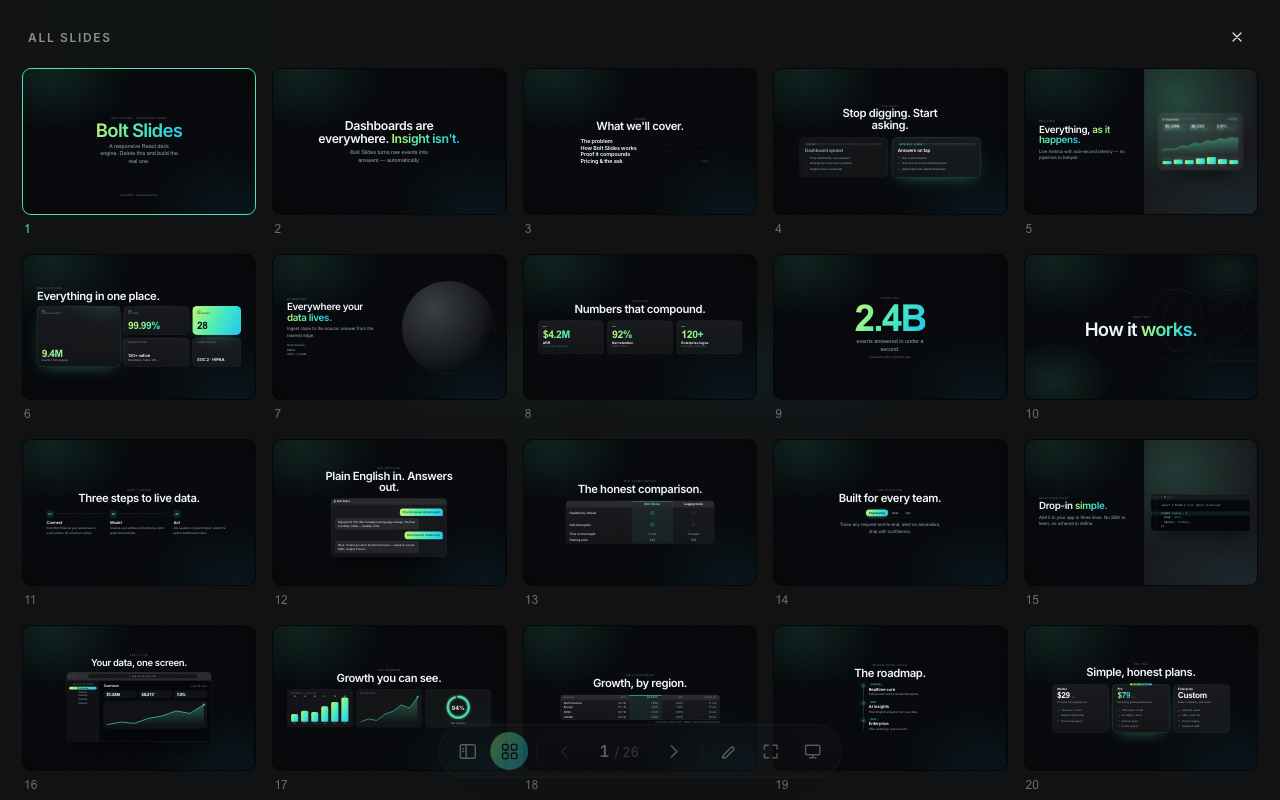Screen dimensions: 1280x800
Task: Open 'Plain English in. Answers out.' slide
Action: click(x=389, y=513)
